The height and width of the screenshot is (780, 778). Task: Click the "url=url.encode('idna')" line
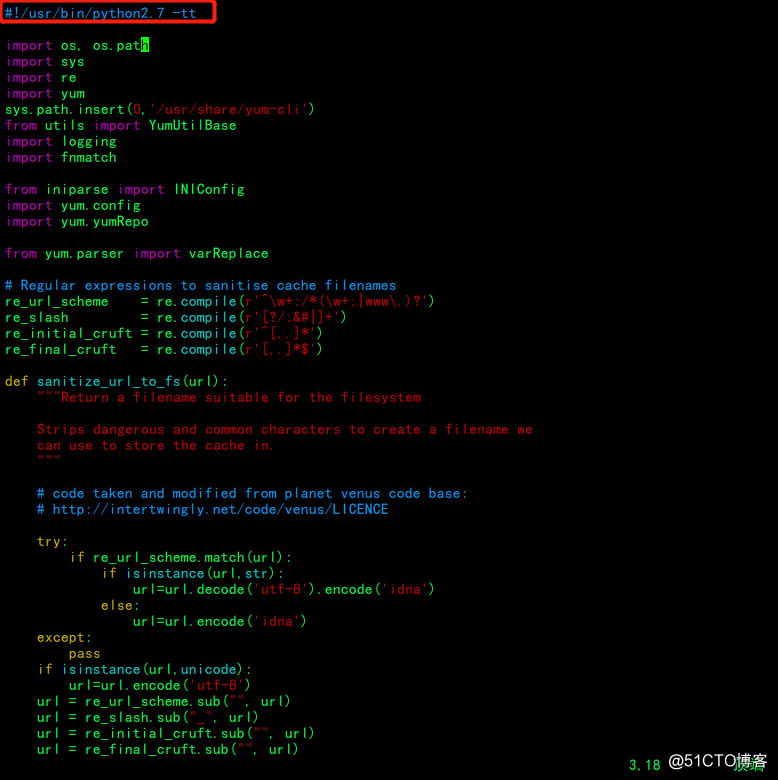pyautogui.click(x=220, y=621)
